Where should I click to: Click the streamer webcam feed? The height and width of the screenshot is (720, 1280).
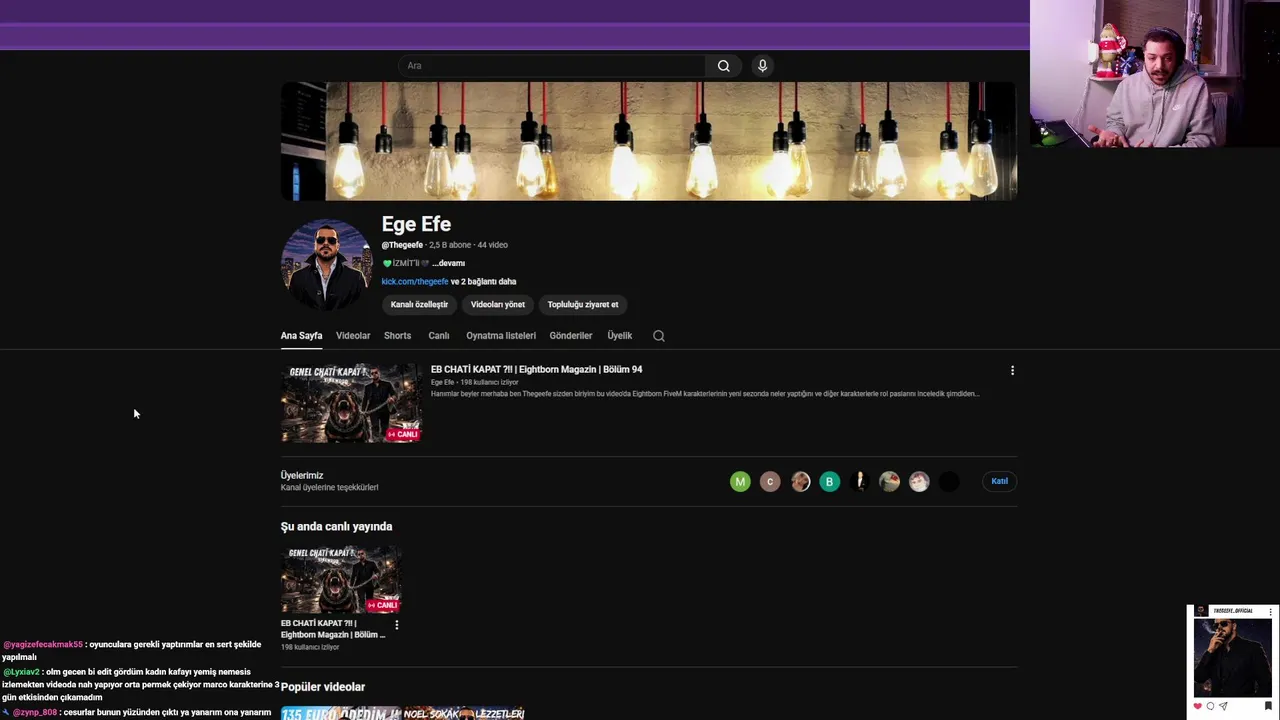pos(1155,74)
